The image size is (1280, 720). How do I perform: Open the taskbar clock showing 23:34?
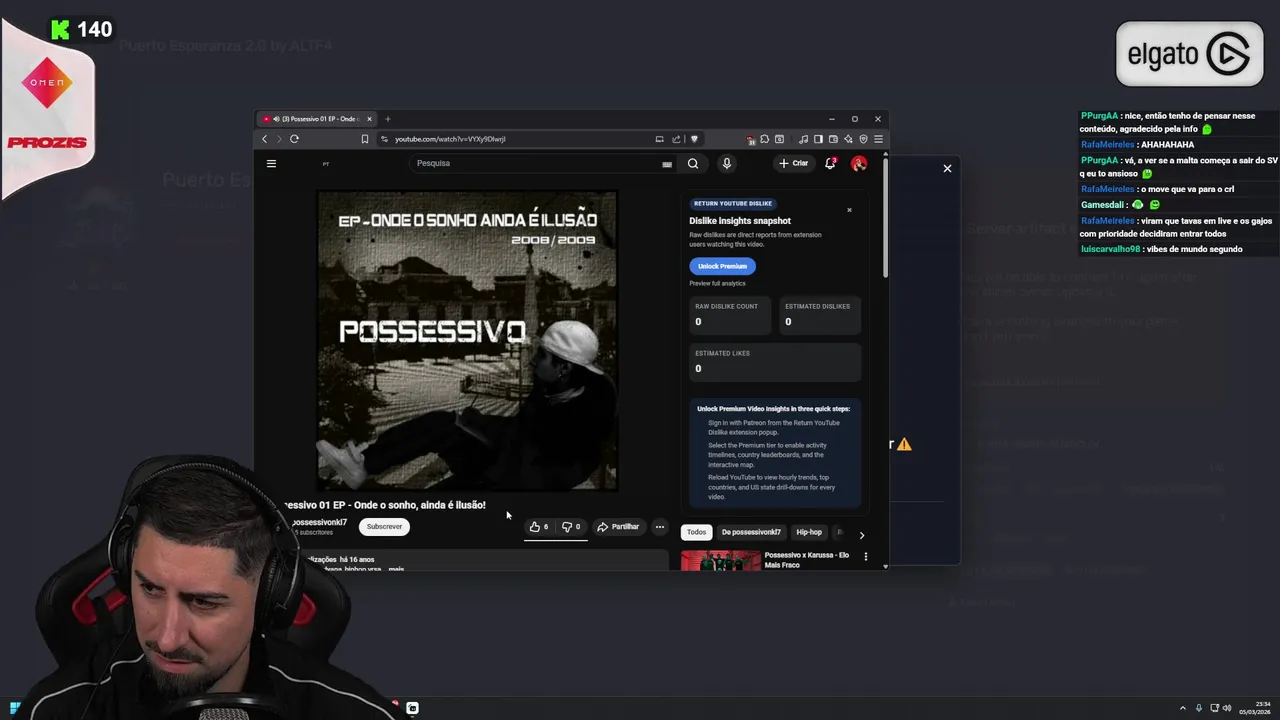1254,708
